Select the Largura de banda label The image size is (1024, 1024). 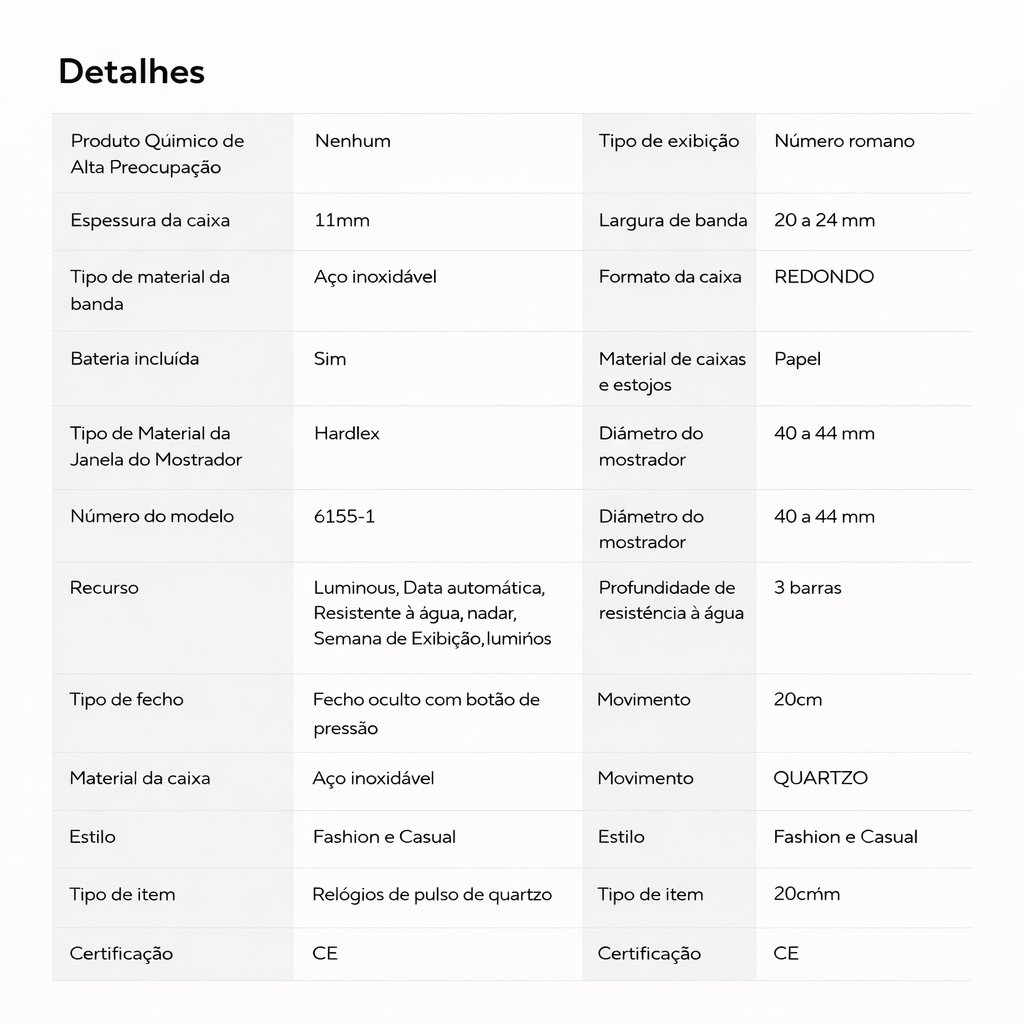click(x=673, y=220)
